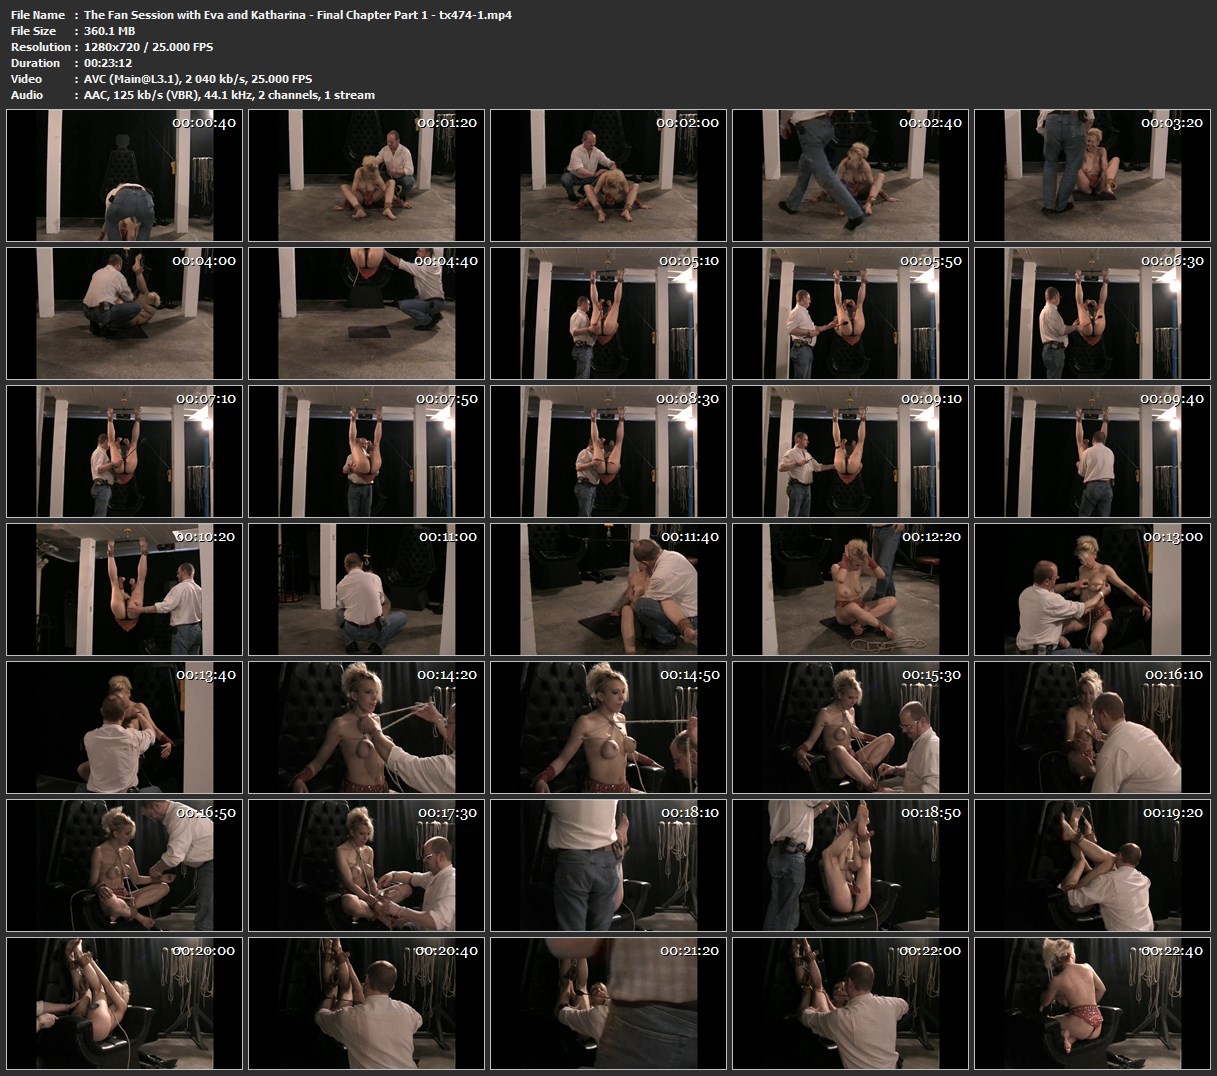Click the thumbnail stamped 00:16:50

125,866
